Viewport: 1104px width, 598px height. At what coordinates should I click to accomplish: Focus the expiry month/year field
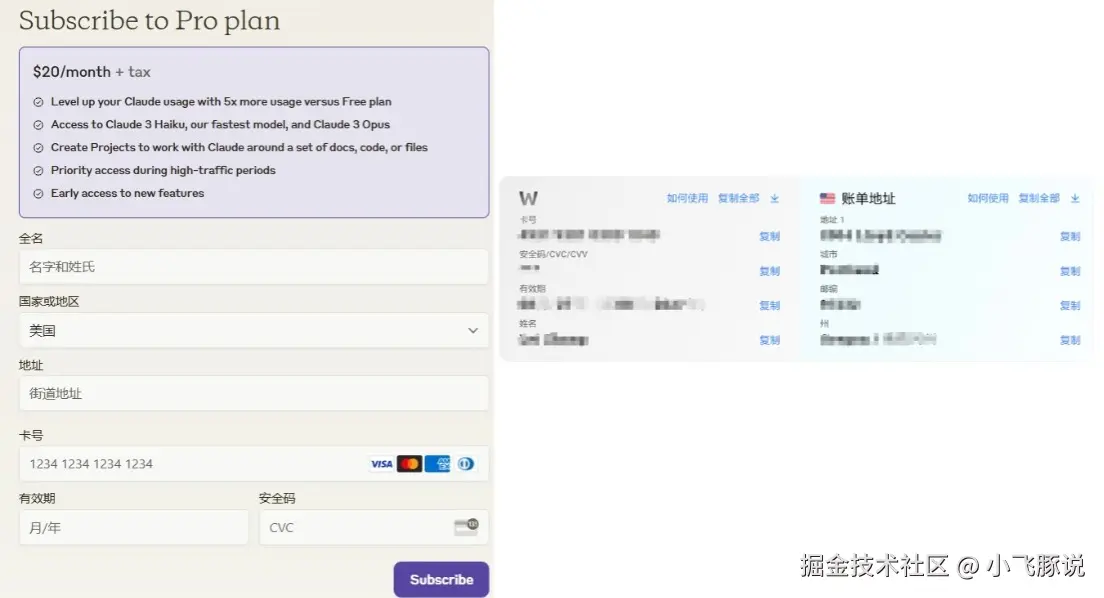click(x=134, y=528)
